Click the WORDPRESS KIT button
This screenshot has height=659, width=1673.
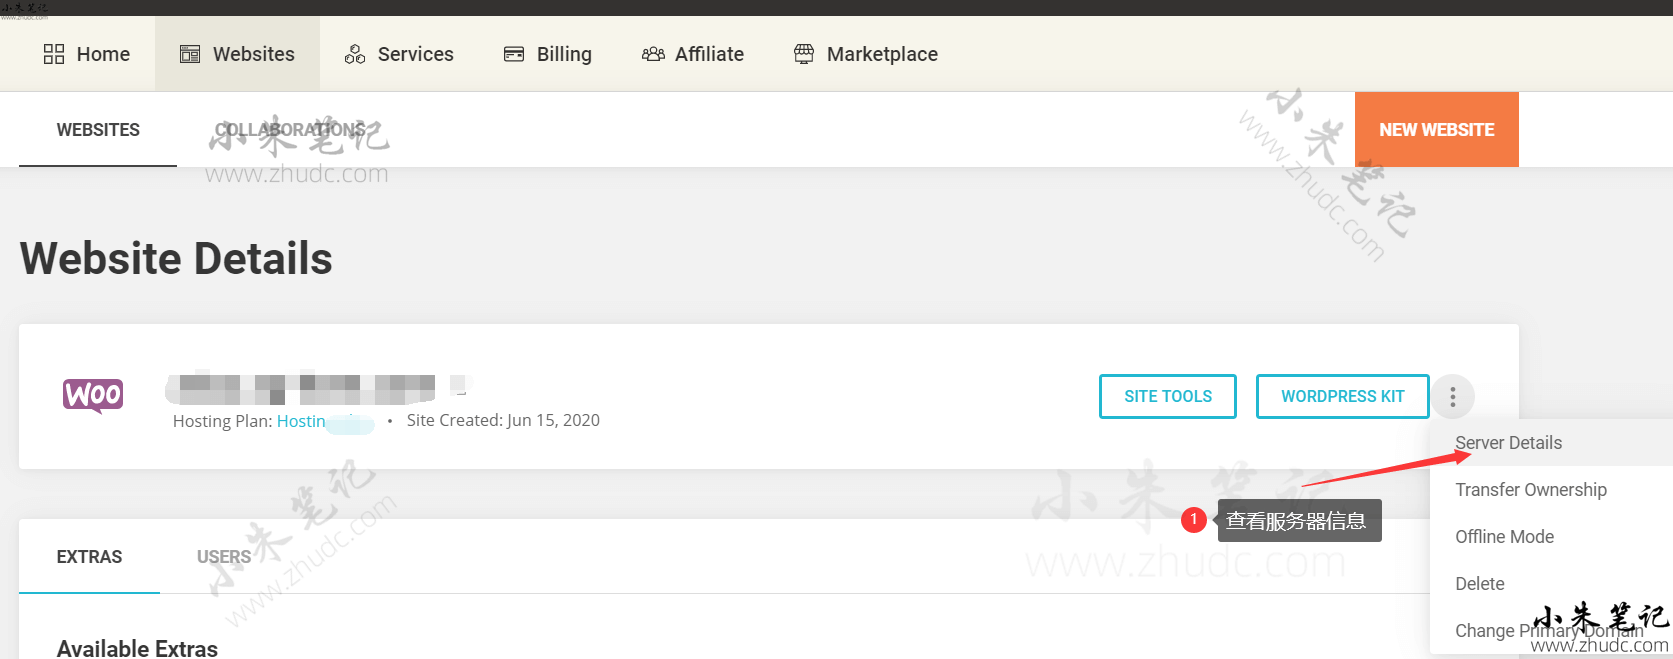(x=1342, y=397)
